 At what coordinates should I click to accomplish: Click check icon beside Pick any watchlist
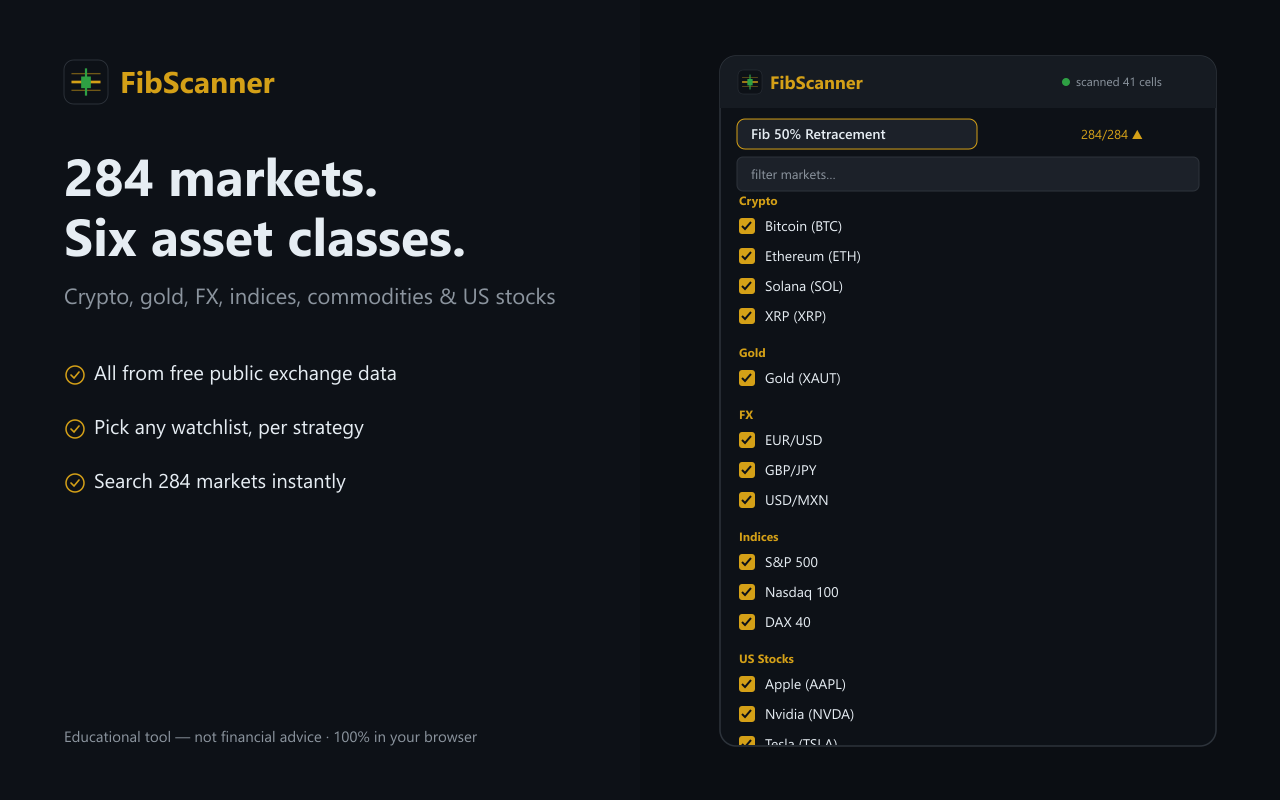tap(75, 428)
